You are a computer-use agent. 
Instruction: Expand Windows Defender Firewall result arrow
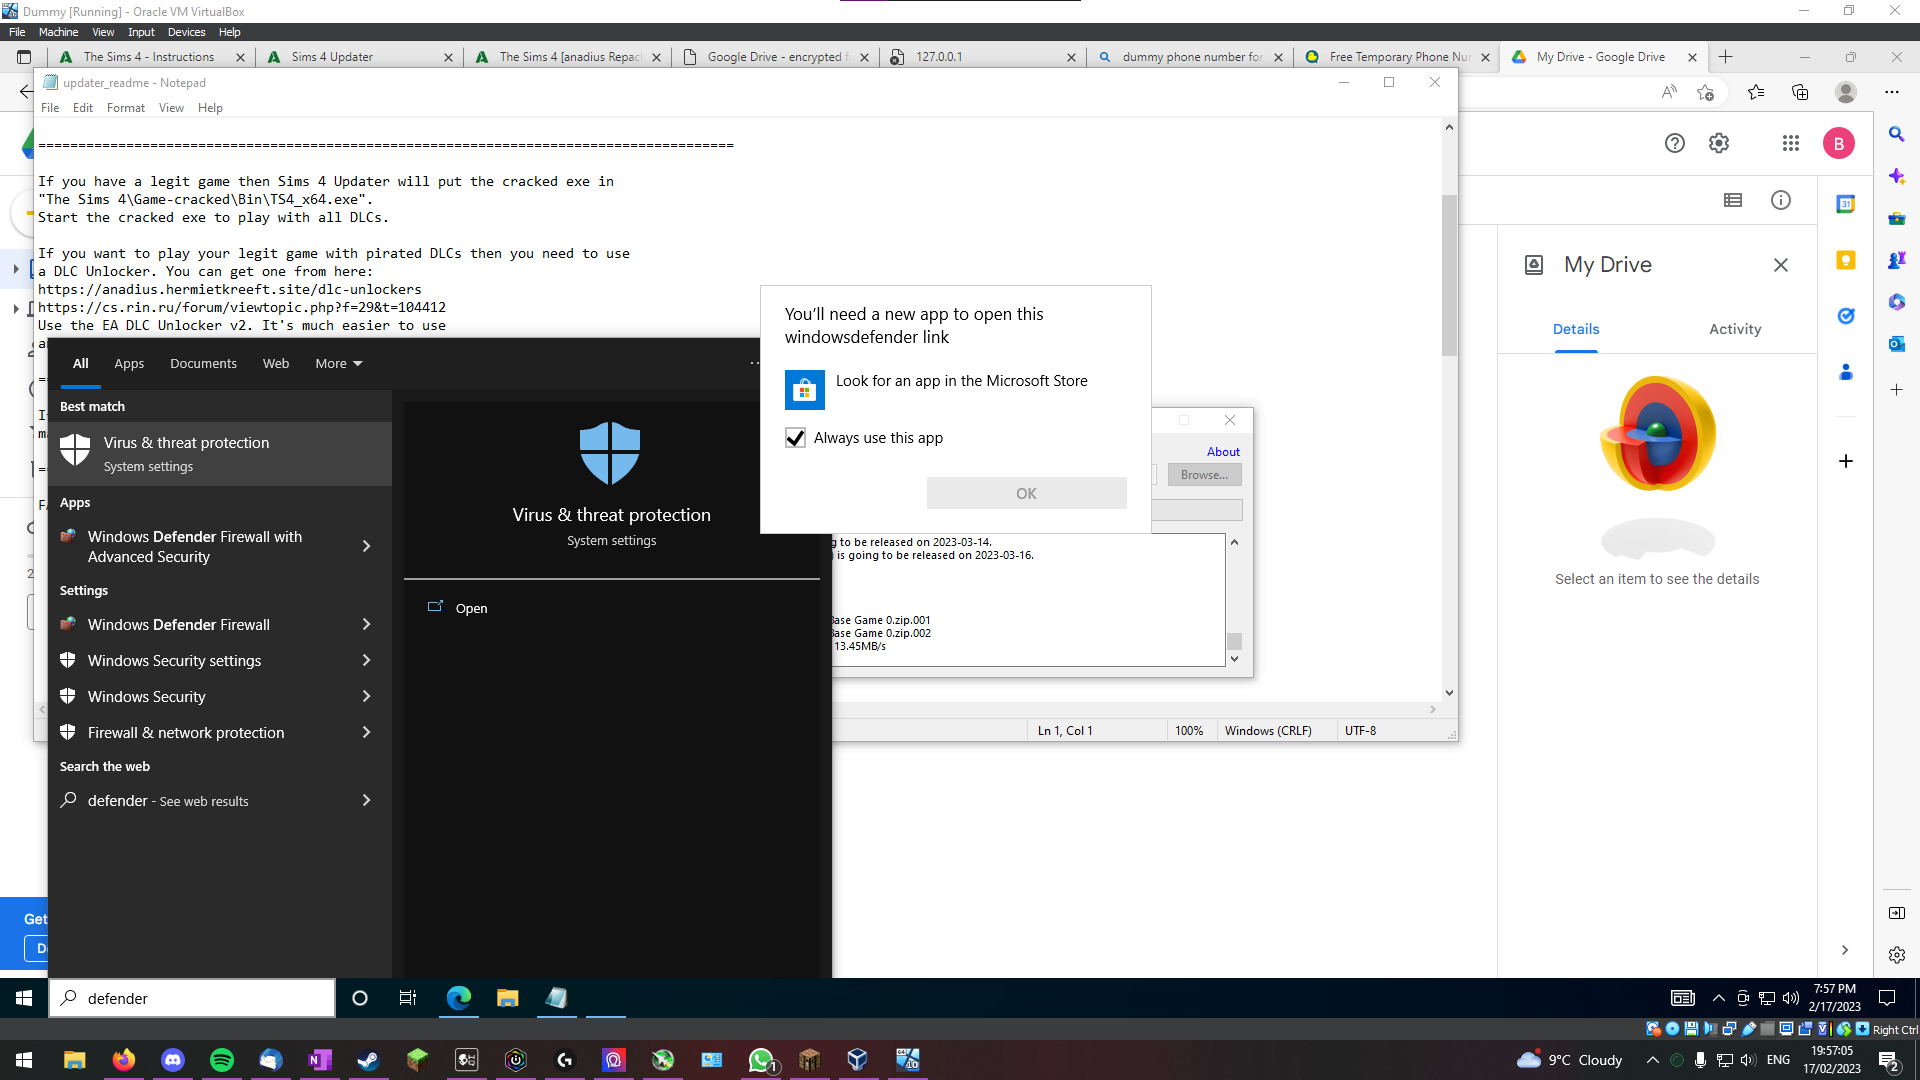[366, 625]
